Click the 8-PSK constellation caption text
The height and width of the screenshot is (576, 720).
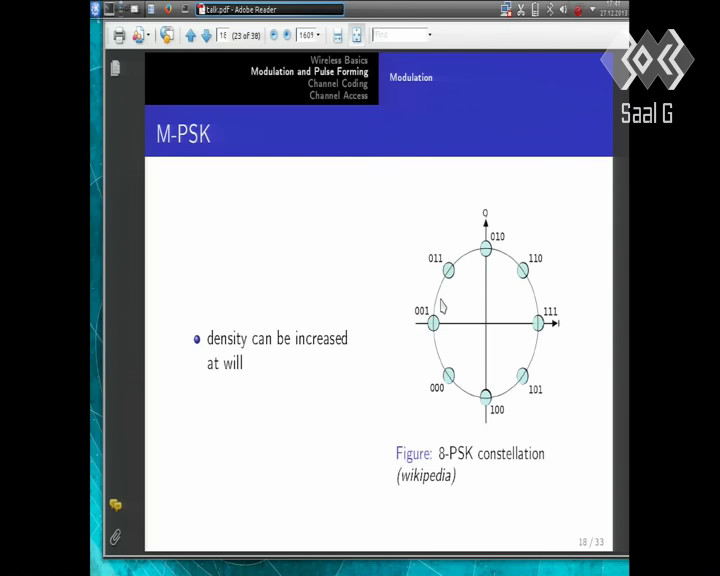tap(491, 454)
